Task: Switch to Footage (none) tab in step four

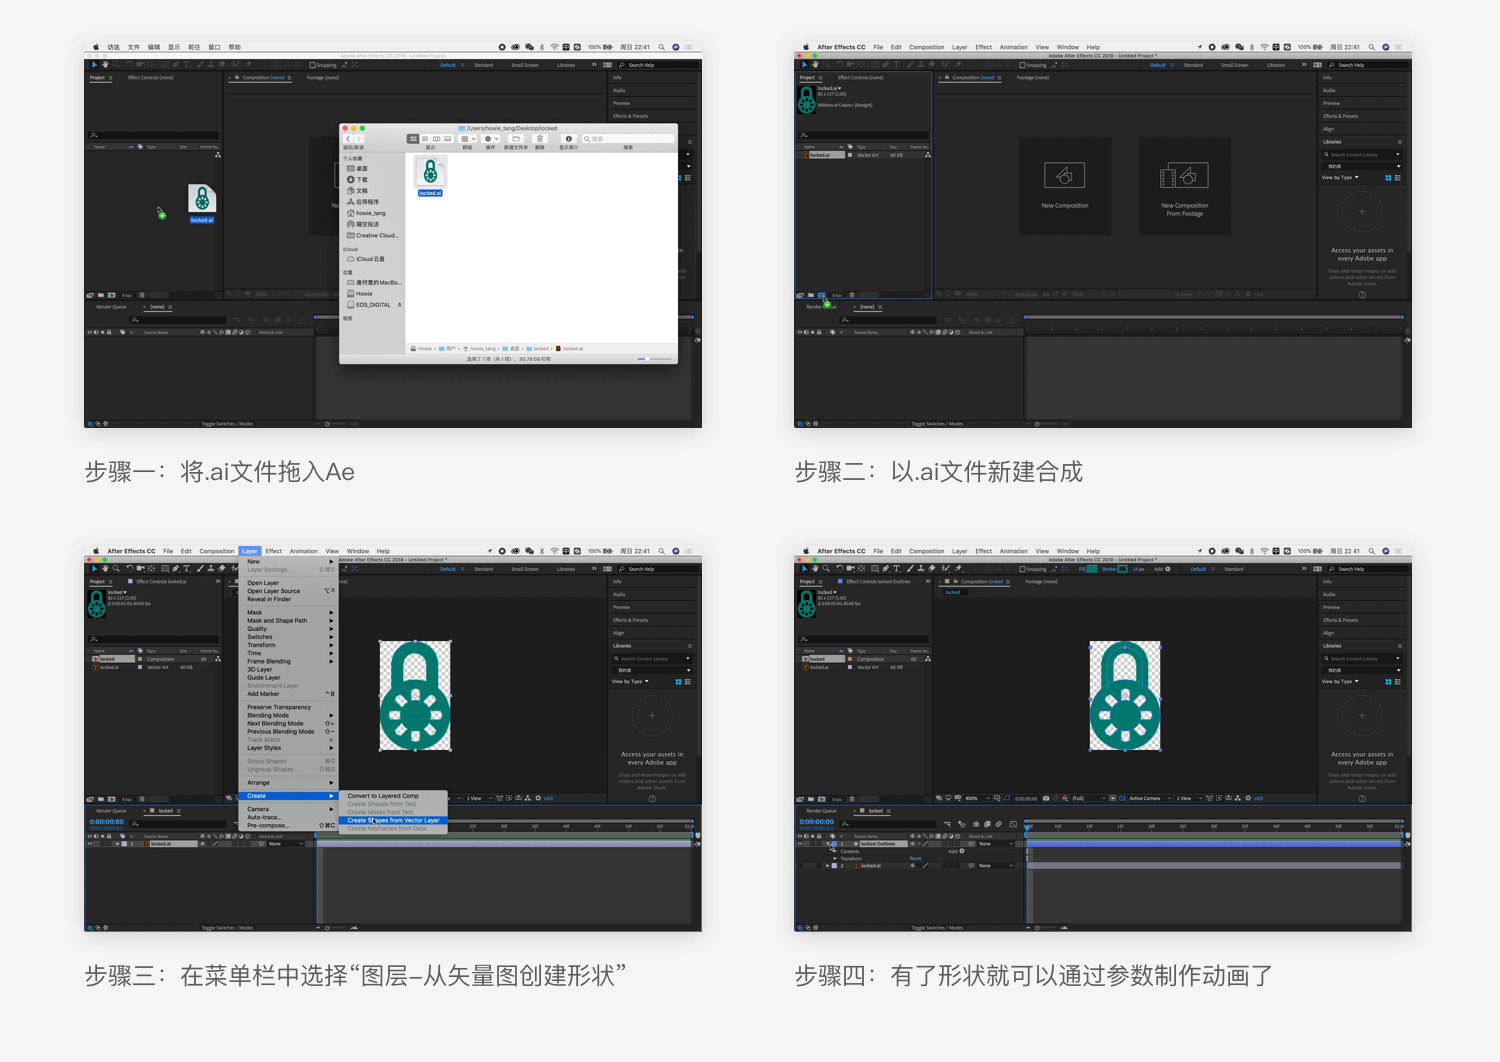Action: 1041,581
